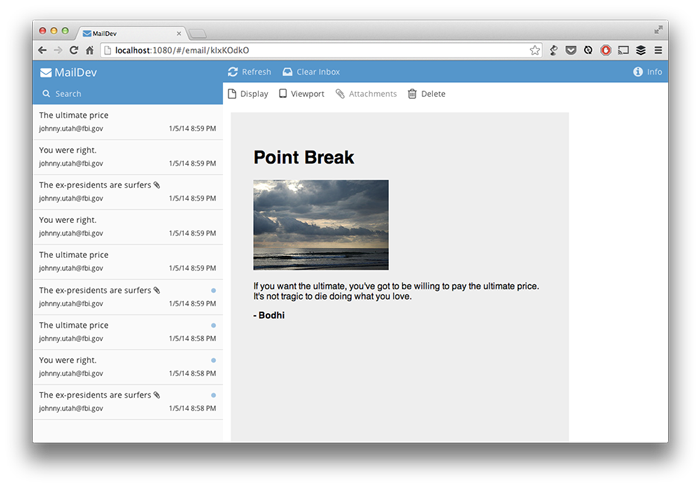700x487 pixels.
Task: Close the MailDev browser tab
Action: point(179,33)
